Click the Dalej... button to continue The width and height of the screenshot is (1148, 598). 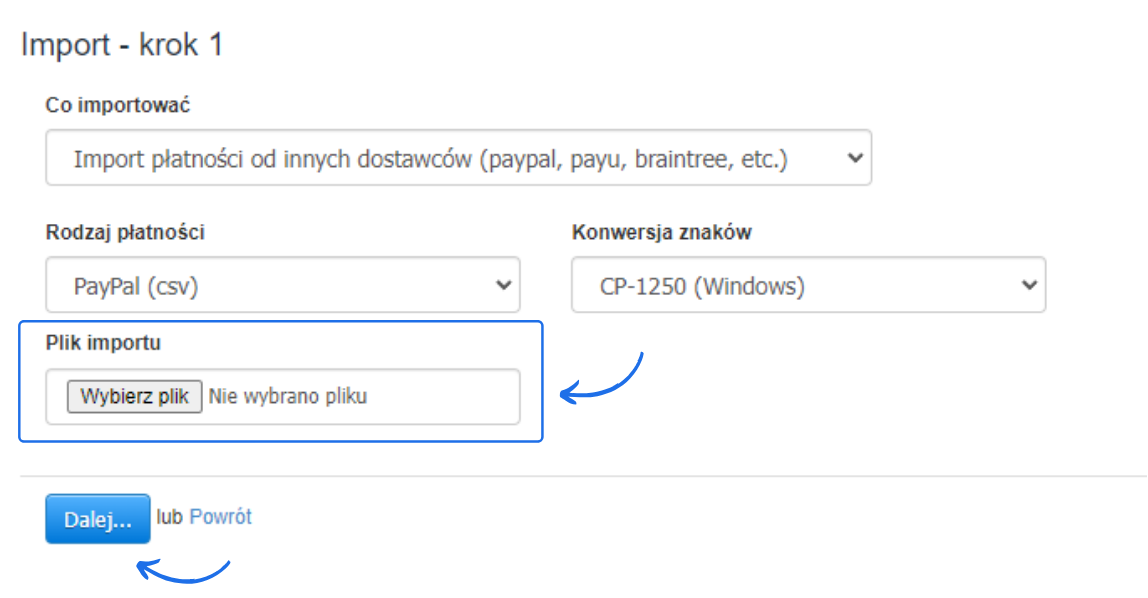tap(97, 519)
